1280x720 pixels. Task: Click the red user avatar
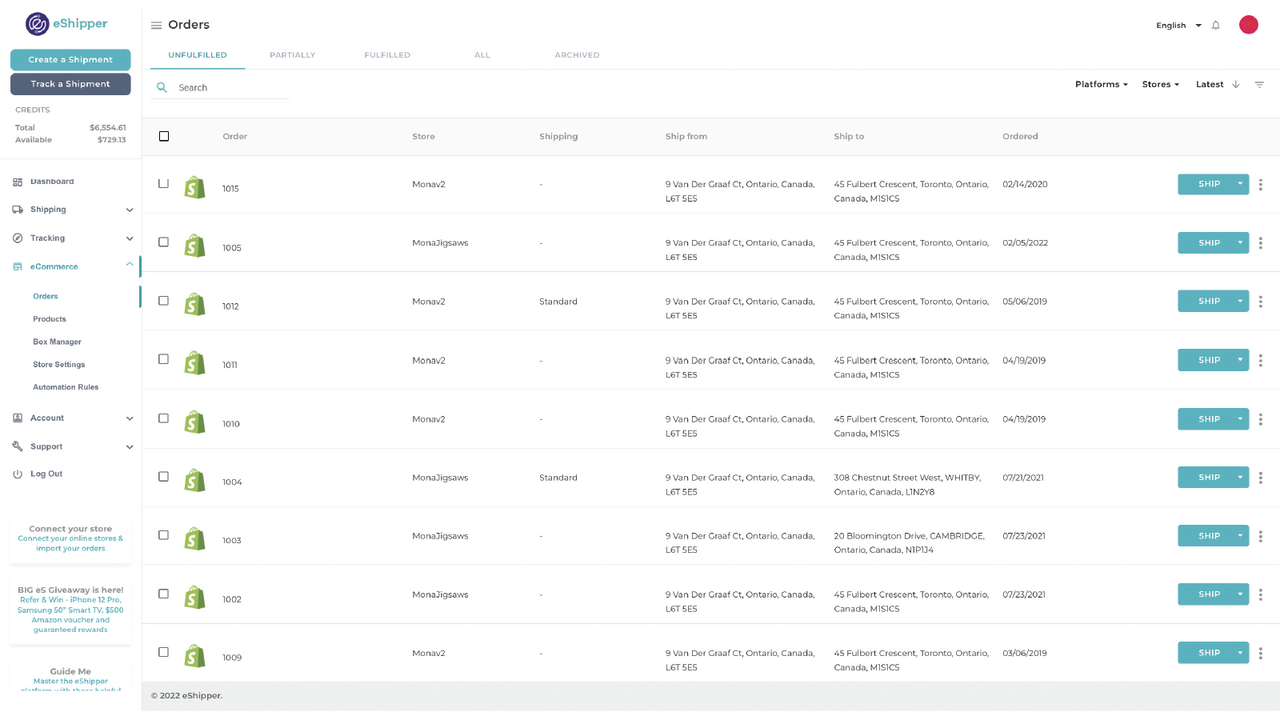click(x=1248, y=25)
